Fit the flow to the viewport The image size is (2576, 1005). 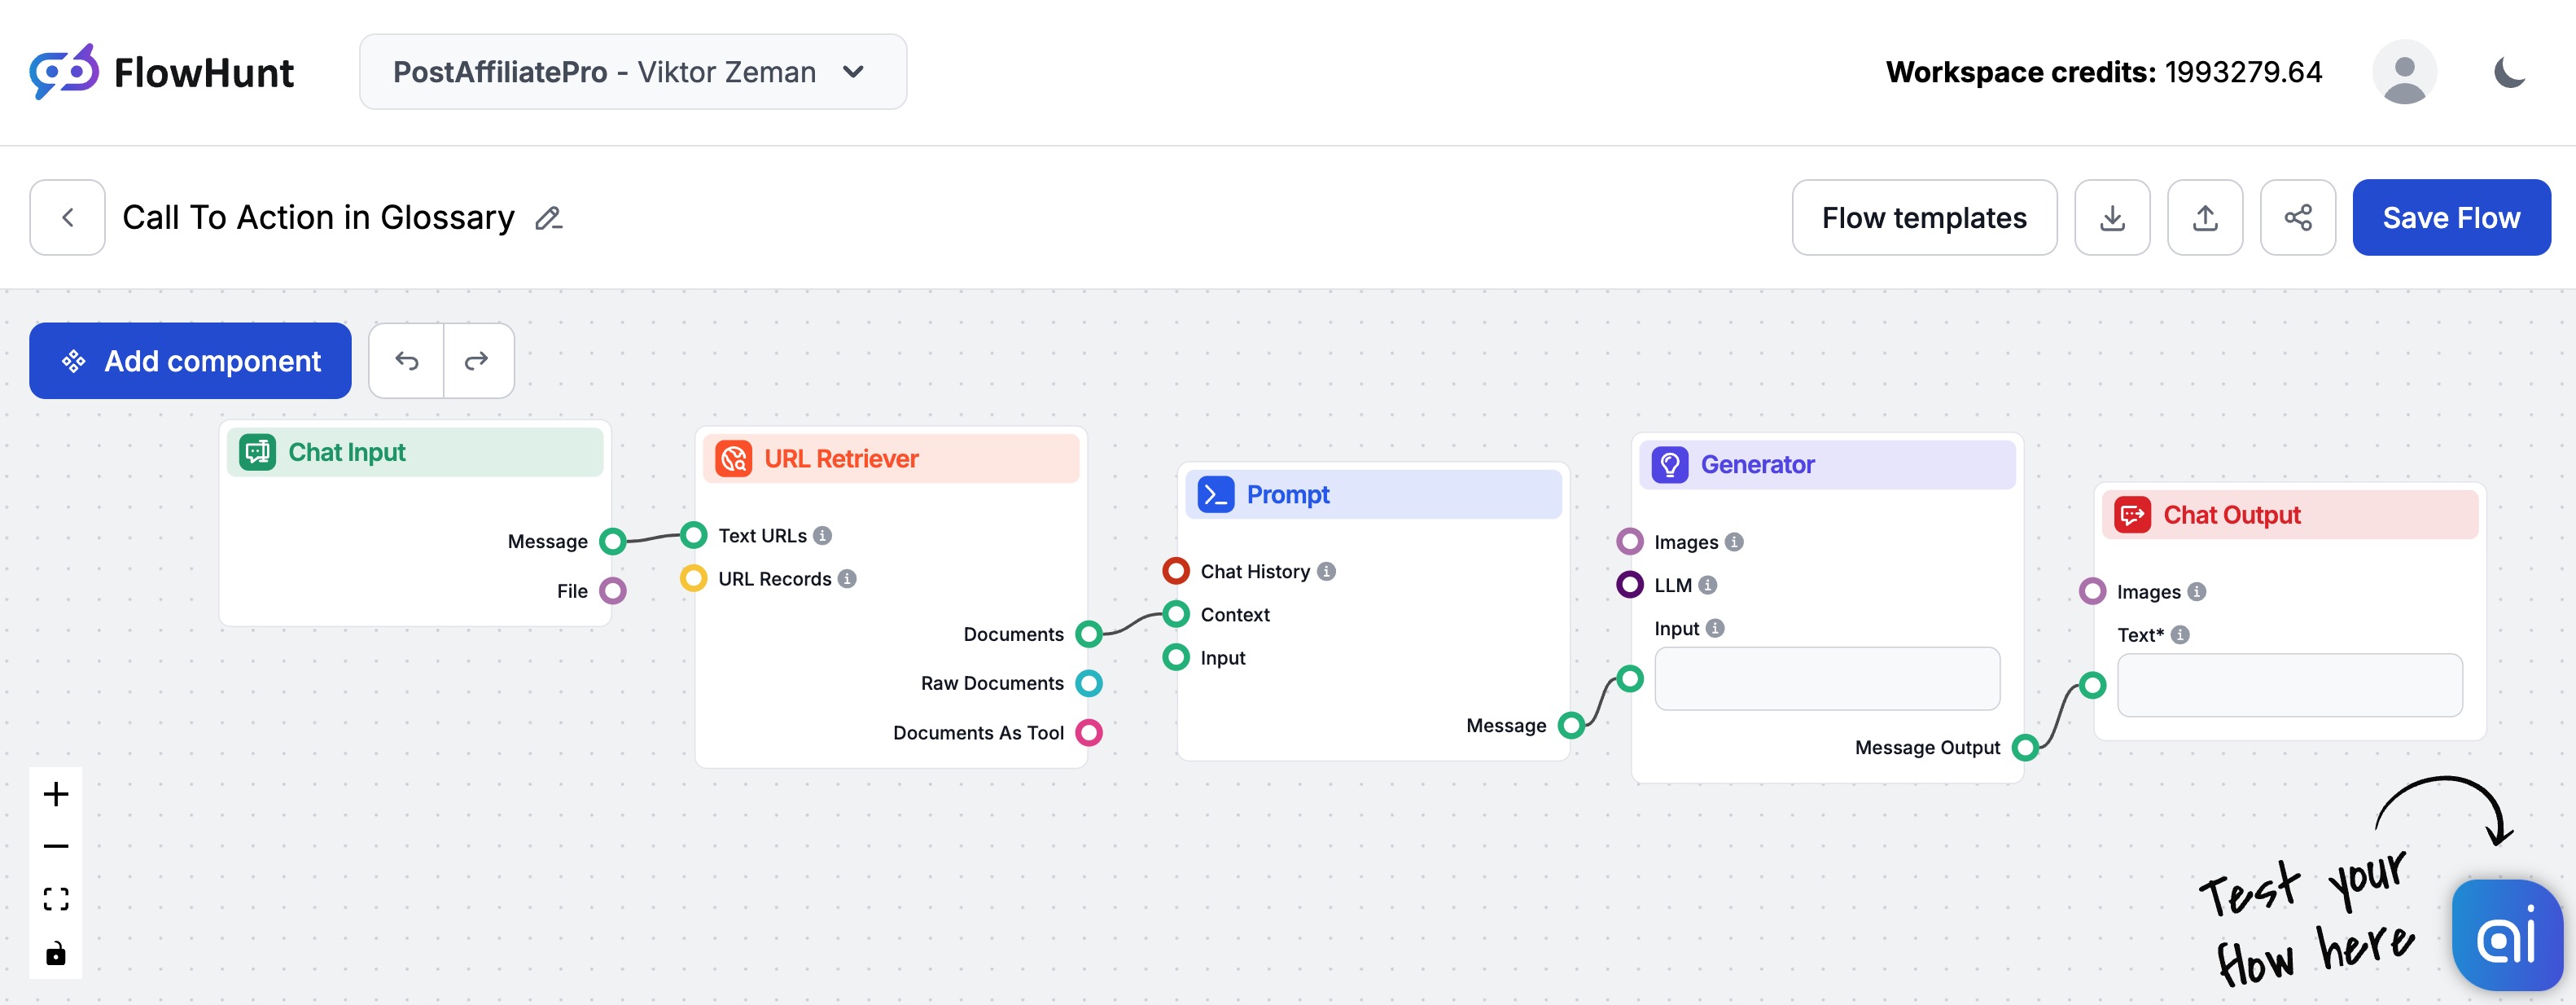click(55, 899)
